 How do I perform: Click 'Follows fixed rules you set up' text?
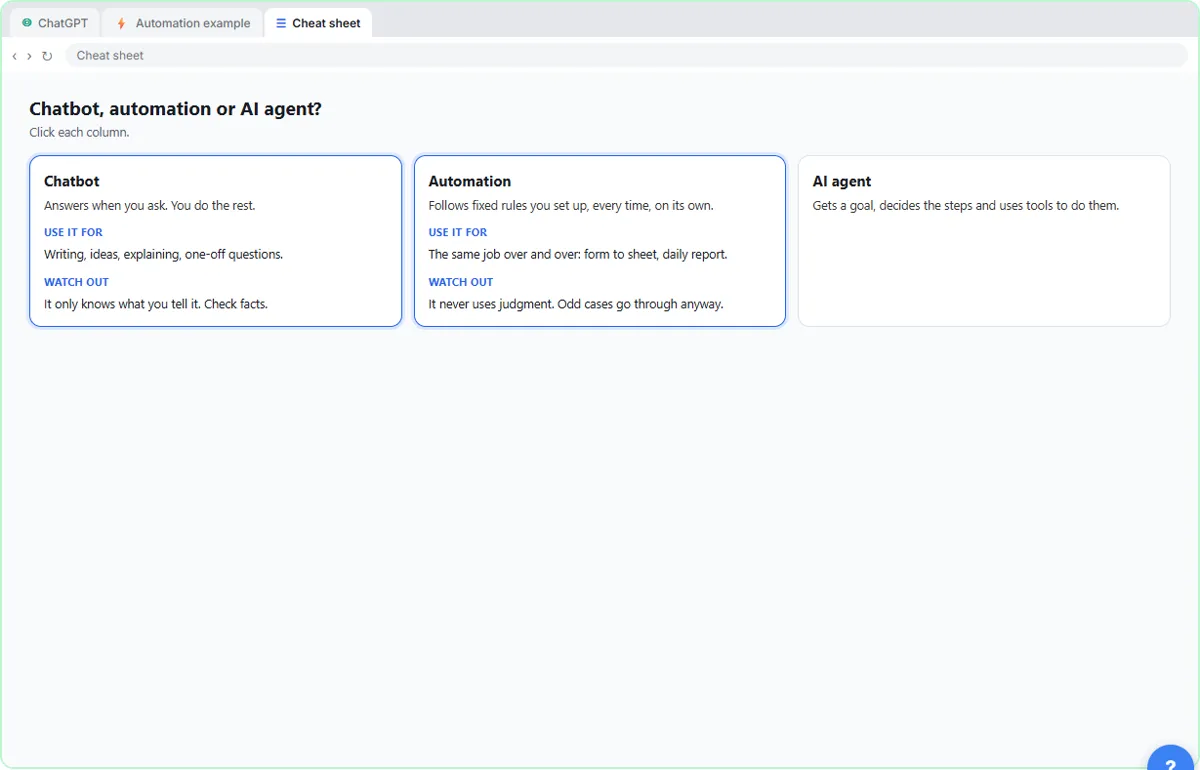point(571,206)
